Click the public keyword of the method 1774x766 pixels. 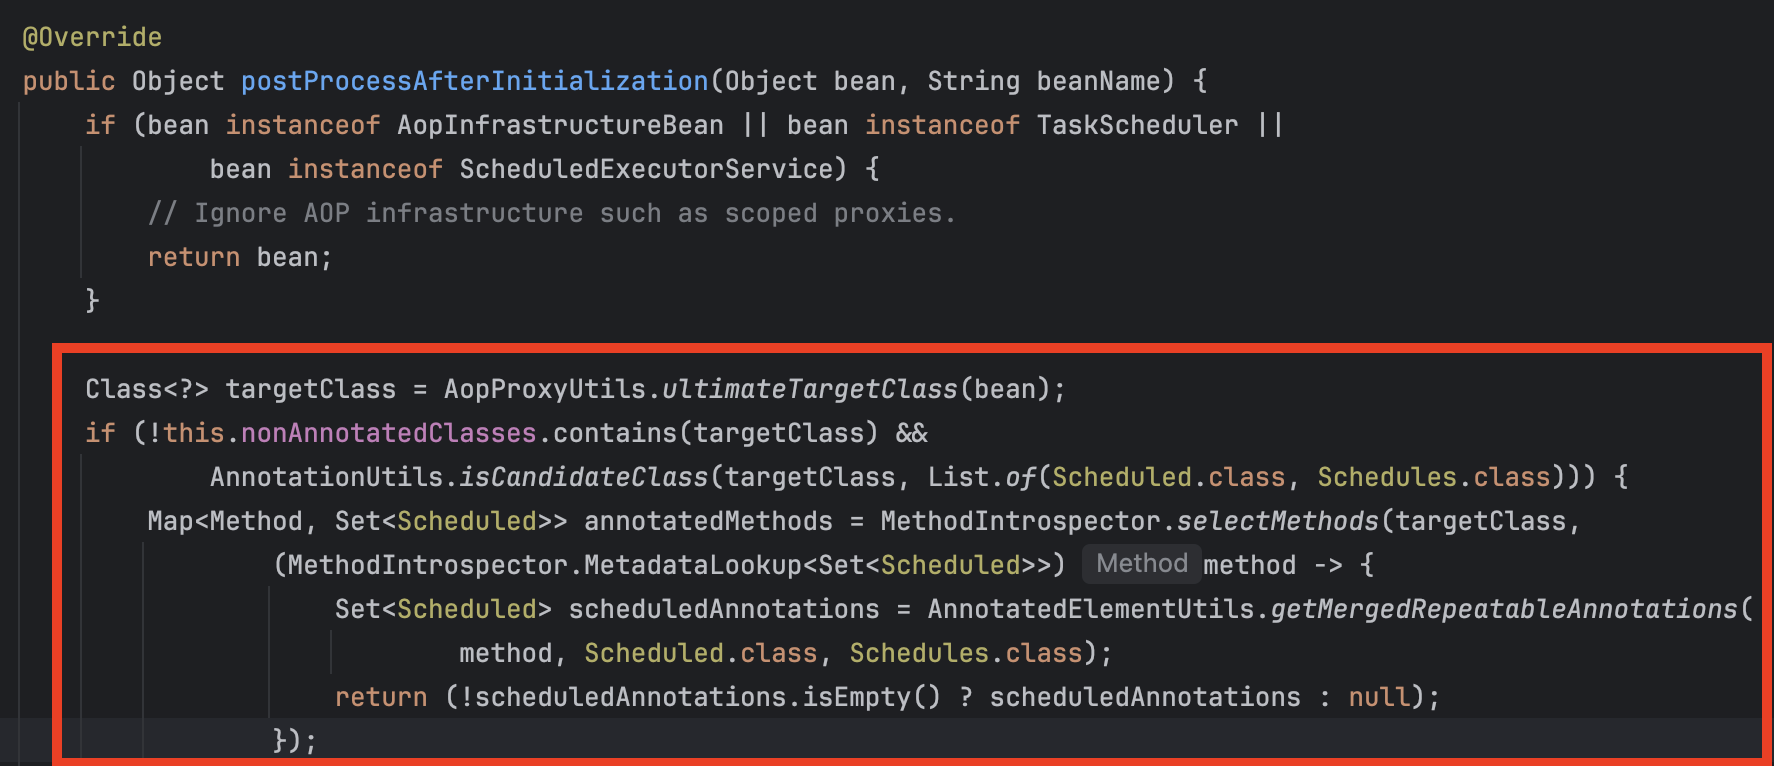[x=69, y=81]
